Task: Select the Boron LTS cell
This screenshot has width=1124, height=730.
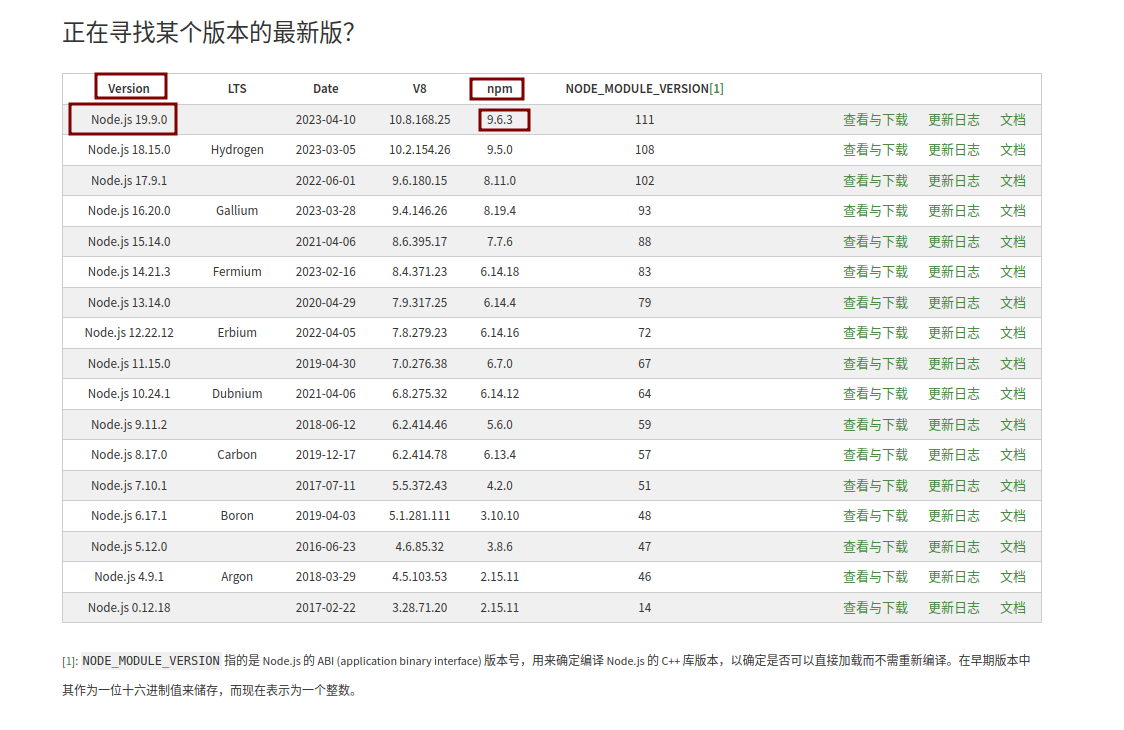Action: tap(237, 516)
